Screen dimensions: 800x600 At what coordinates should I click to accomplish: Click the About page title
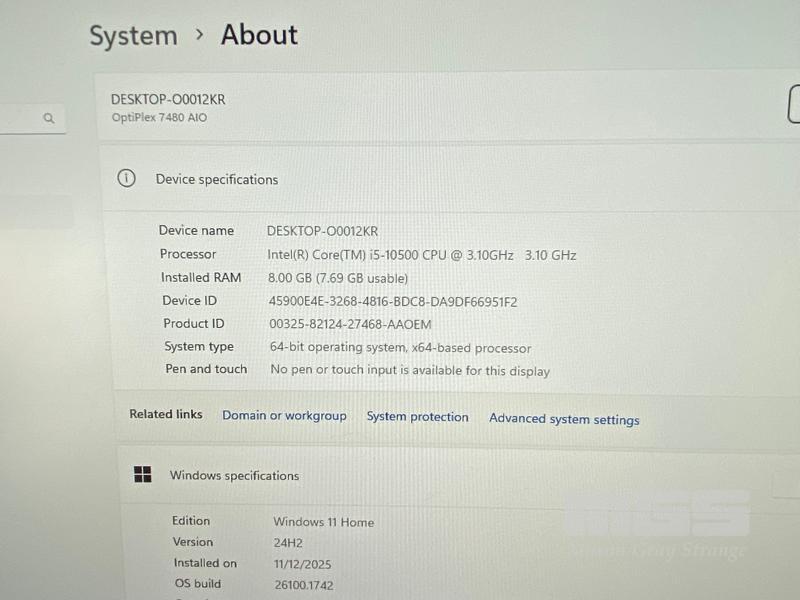click(x=259, y=35)
